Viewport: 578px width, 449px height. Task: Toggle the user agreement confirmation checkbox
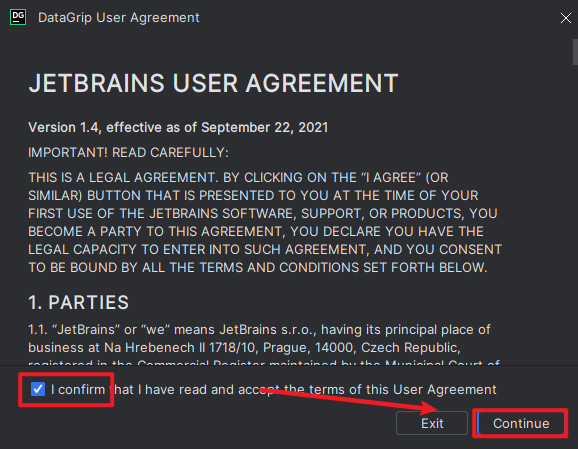point(38,389)
